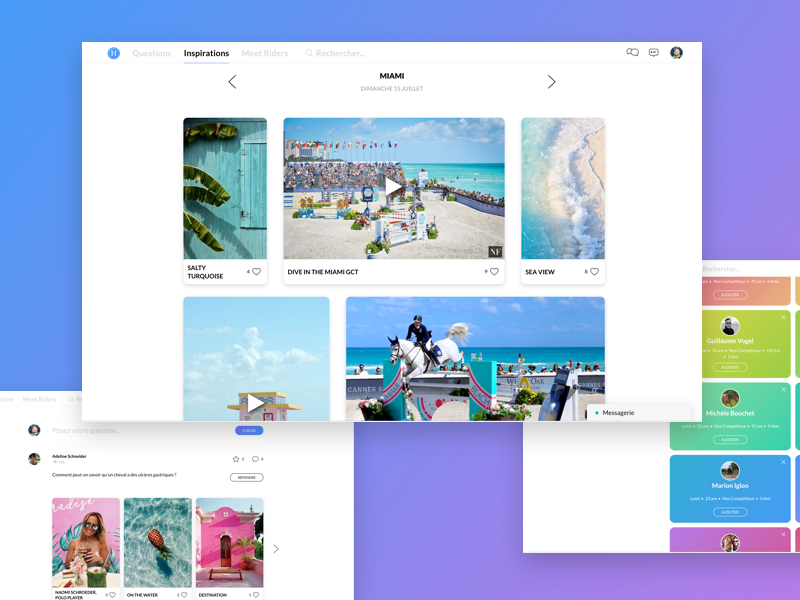Dismiss the purple rider card
Viewport: 800px width, 600px height.
click(783, 535)
